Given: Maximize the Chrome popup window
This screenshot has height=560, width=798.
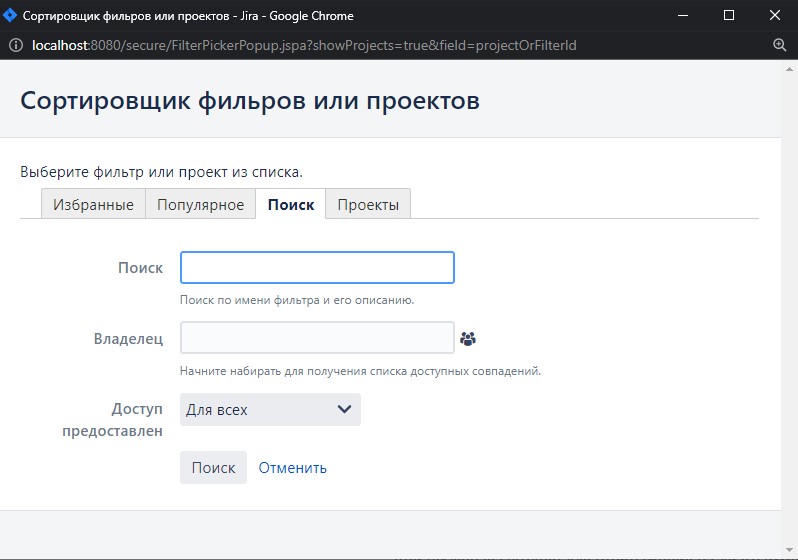Looking at the screenshot, I should coord(729,15).
